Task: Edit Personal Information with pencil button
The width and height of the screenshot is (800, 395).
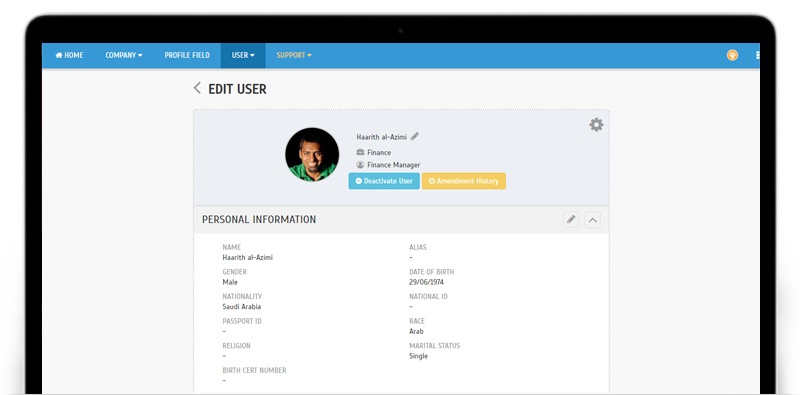Action: click(571, 219)
